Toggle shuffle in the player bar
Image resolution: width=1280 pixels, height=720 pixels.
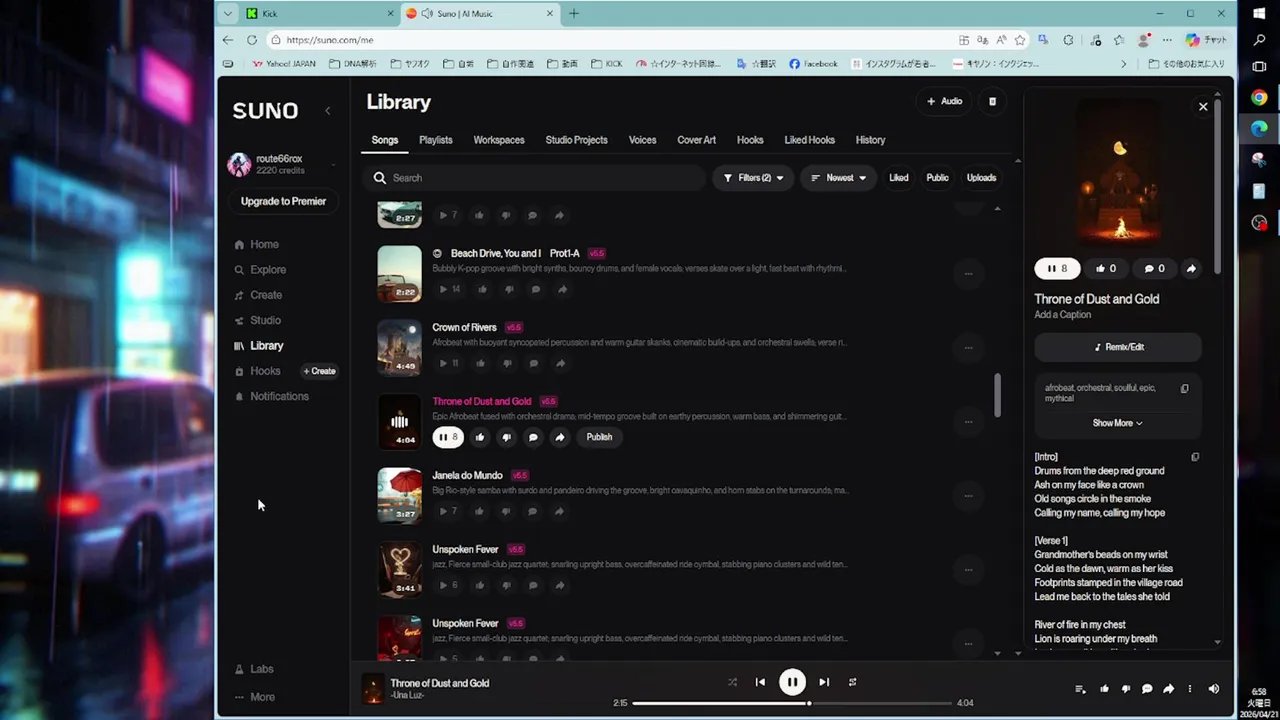[x=732, y=682]
